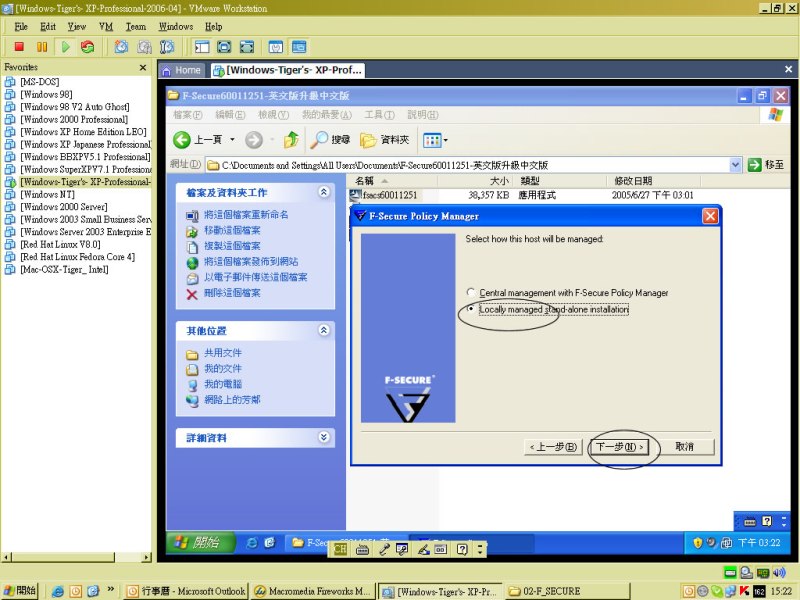
Task: Expand the Explorer address bar dropdown
Action: [735, 165]
